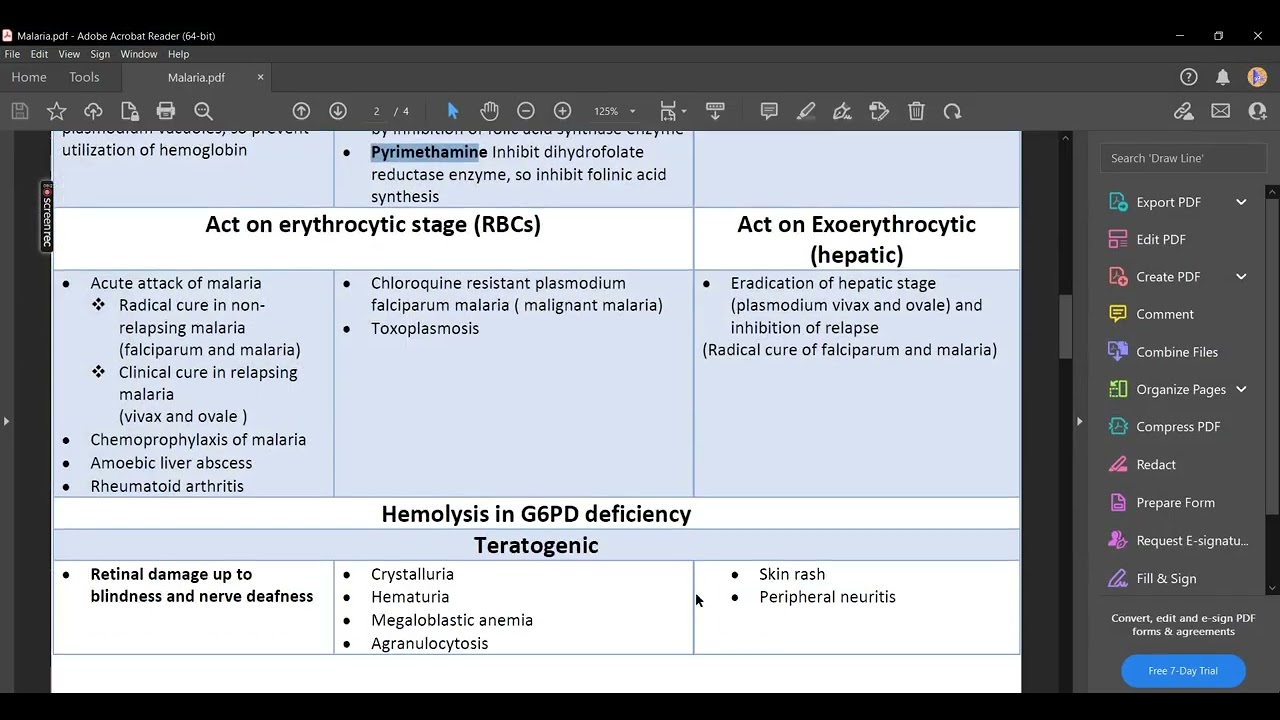Expand the Organize Pages options

coord(1241,389)
